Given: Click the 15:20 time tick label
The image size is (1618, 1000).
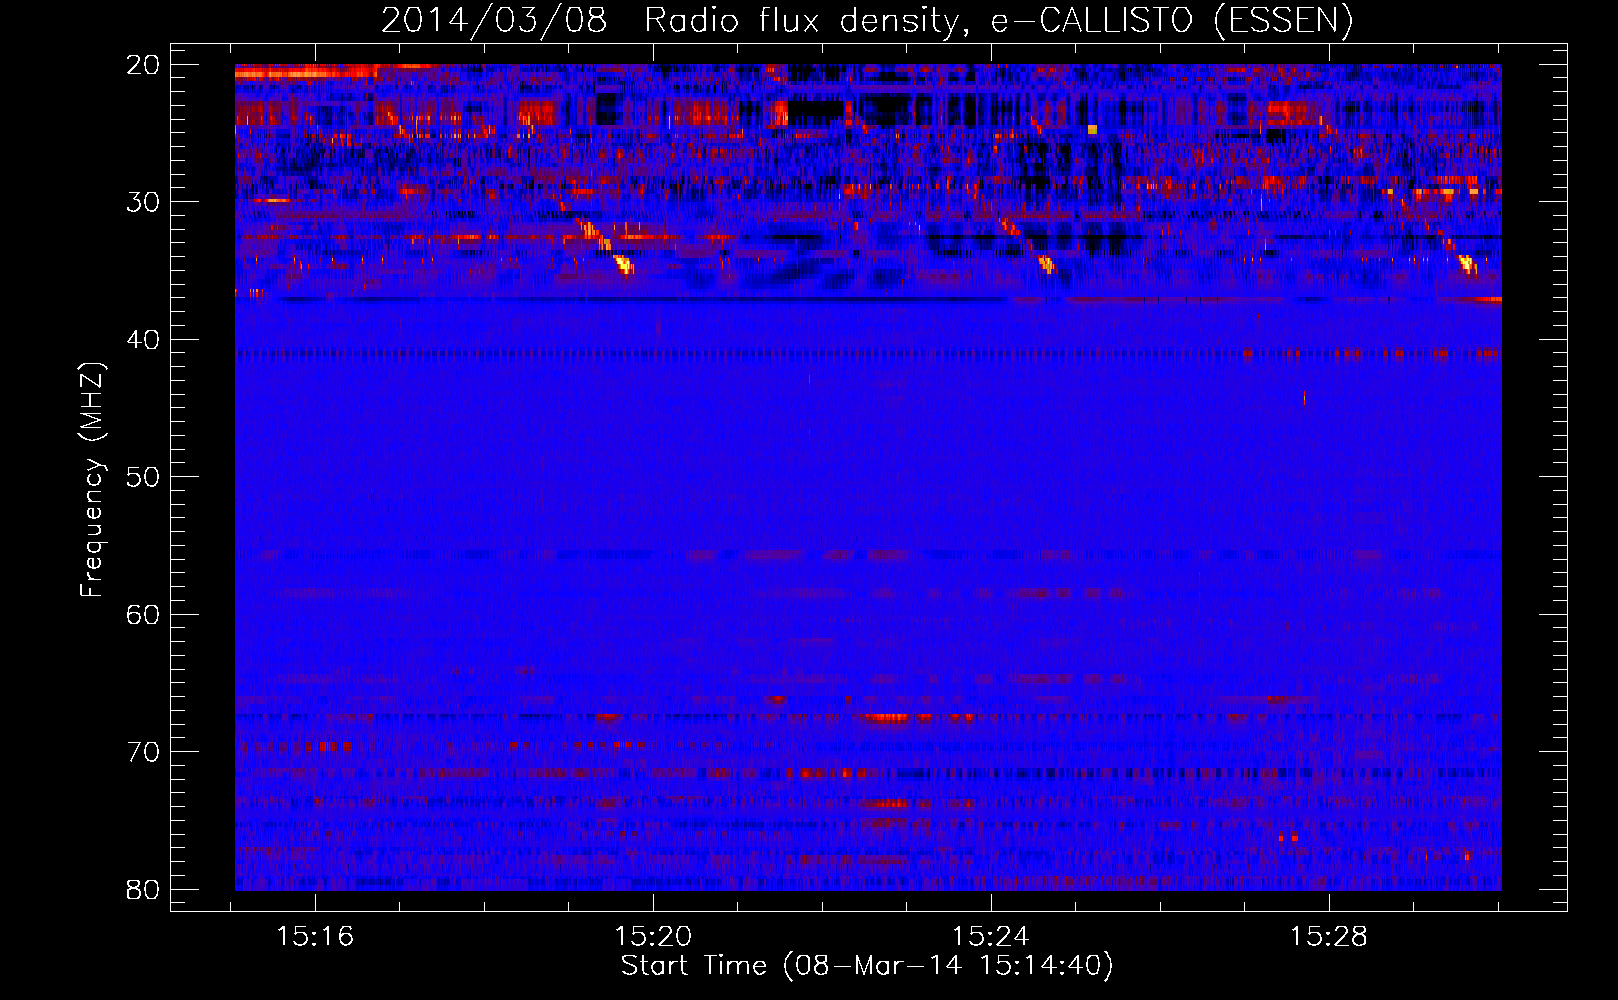Looking at the screenshot, I should (653, 937).
